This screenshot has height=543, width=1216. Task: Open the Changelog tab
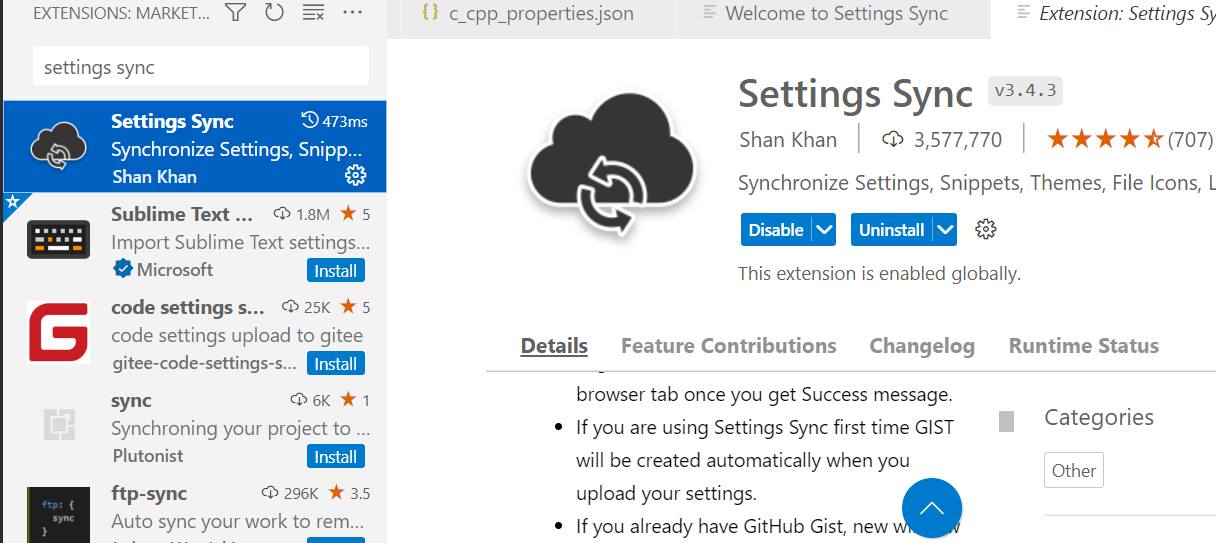point(922,346)
